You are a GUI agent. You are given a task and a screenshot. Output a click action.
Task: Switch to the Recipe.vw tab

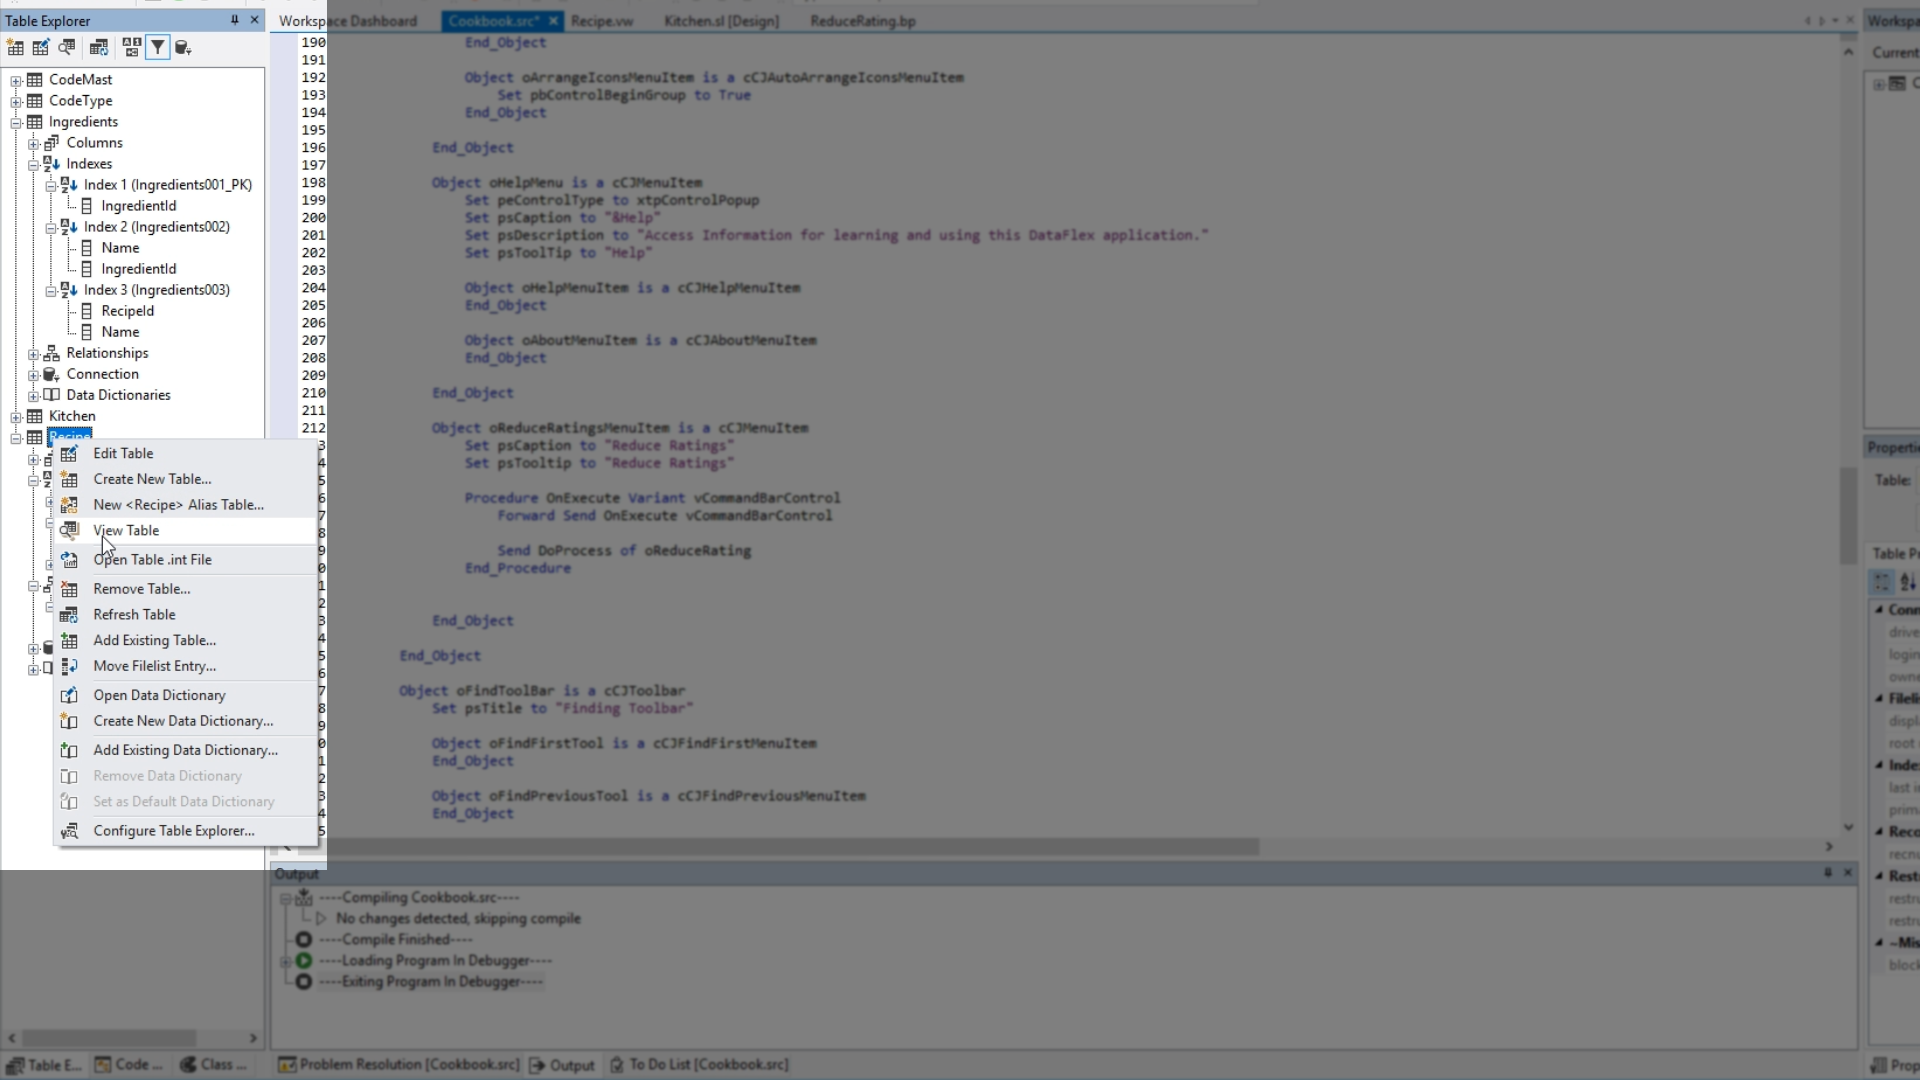point(601,20)
